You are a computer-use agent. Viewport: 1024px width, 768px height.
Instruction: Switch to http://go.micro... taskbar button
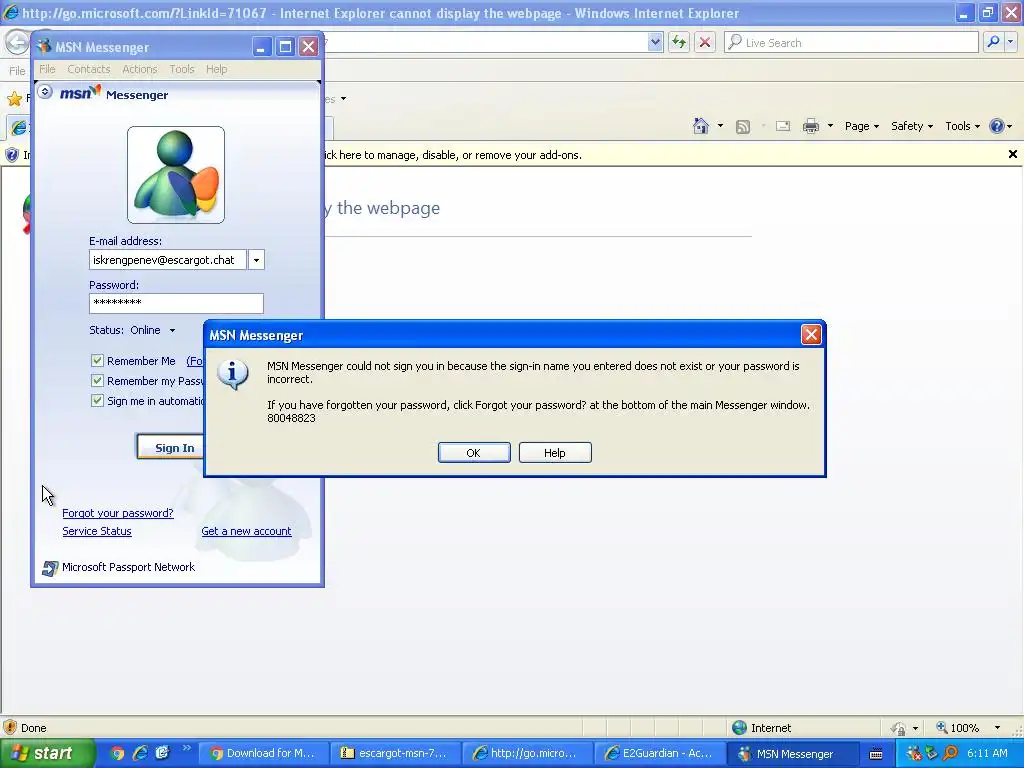pyautogui.click(x=528, y=753)
